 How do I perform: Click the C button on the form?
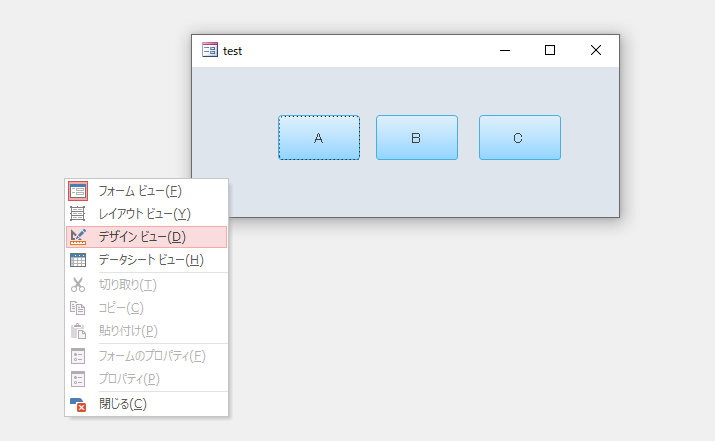pos(520,138)
